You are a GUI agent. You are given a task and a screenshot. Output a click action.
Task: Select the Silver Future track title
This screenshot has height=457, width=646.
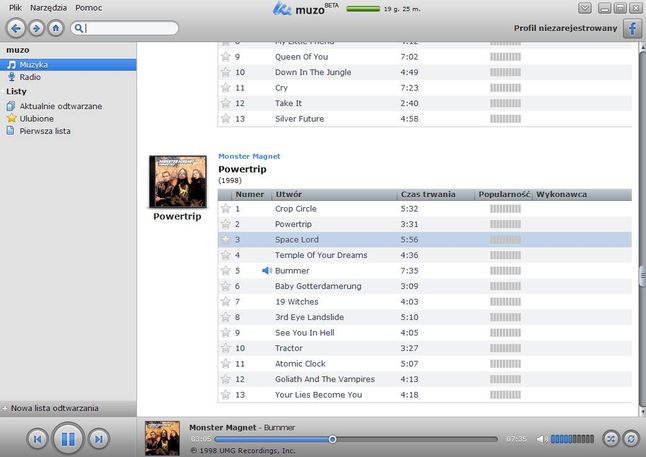(x=300, y=119)
